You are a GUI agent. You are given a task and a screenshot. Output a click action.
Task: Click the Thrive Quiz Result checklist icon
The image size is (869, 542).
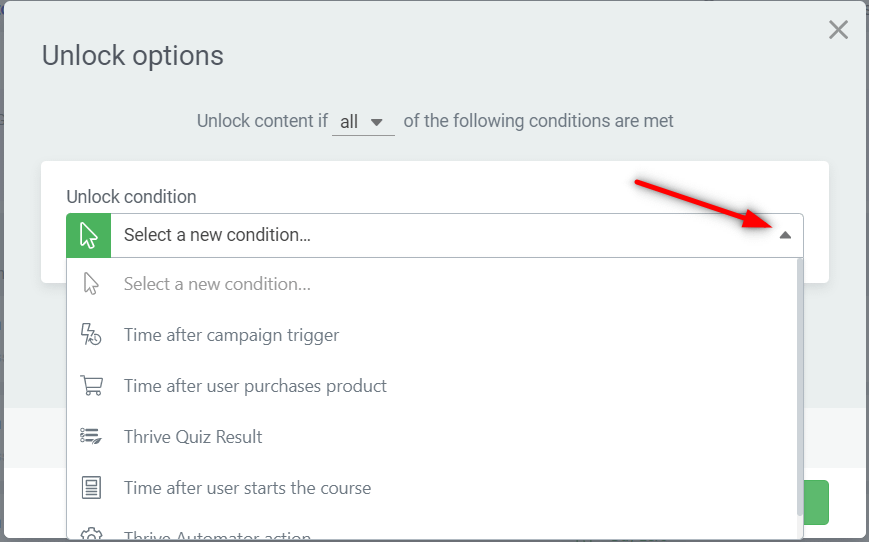pyautogui.click(x=91, y=437)
